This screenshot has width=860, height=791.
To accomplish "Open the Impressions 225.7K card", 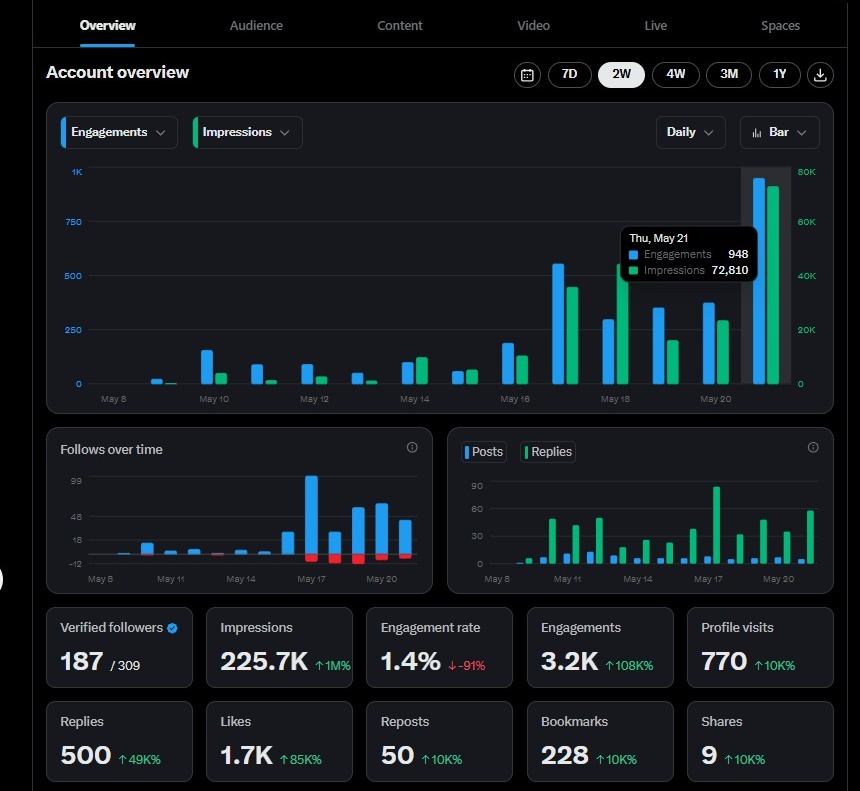I will [x=279, y=647].
